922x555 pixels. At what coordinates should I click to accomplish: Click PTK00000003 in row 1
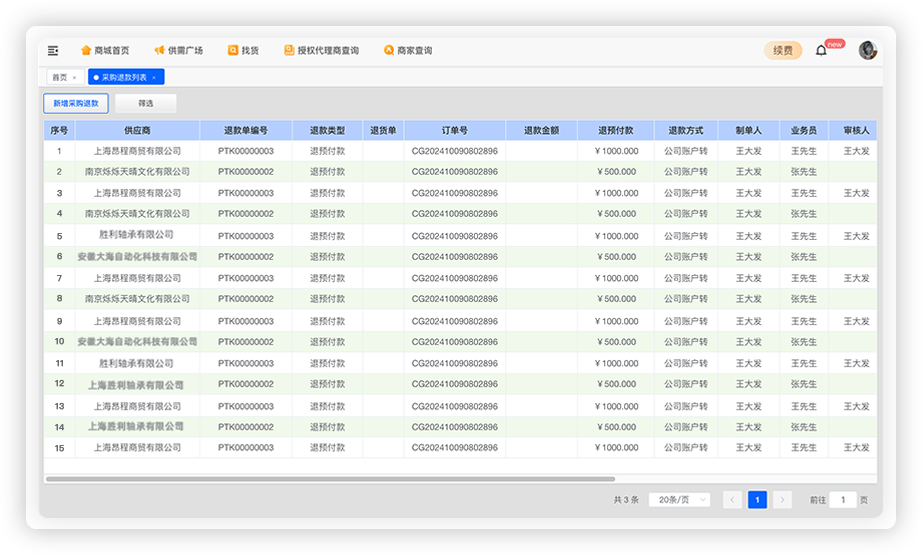pyautogui.click(x=246, y=151)
